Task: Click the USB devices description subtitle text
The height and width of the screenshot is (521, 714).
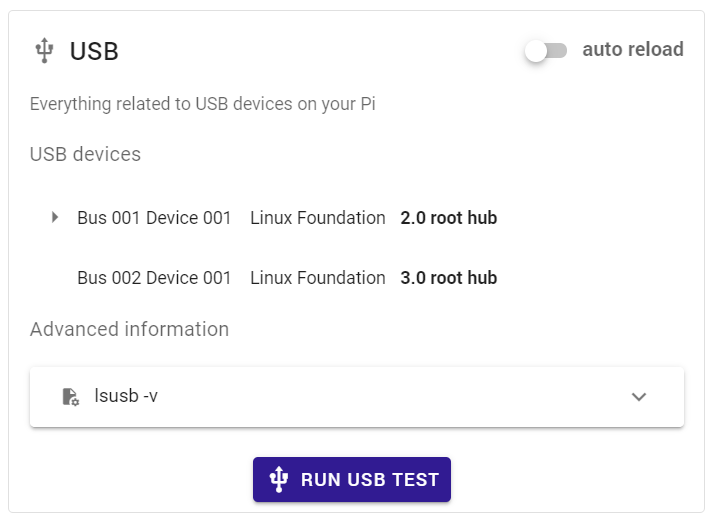Action: (x=203, y=104)
